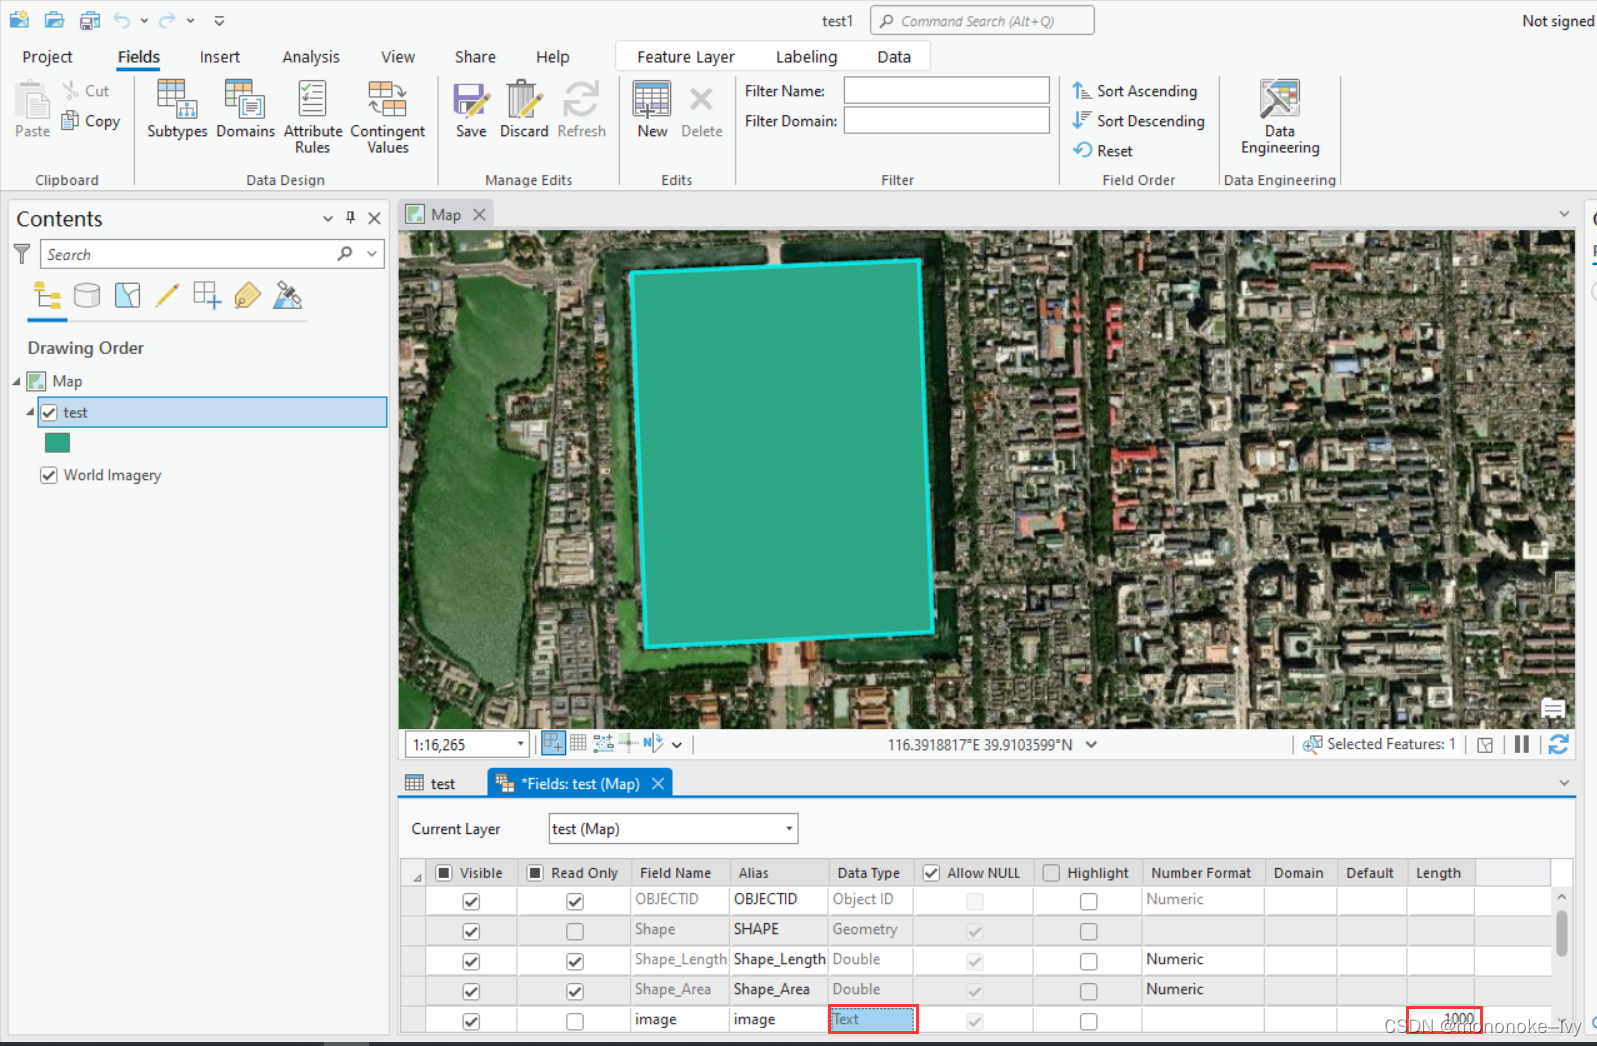This screenshot has height=1046, width=1597.
Task: Uncheck the World Imagery layer
Action: [49, 475]
